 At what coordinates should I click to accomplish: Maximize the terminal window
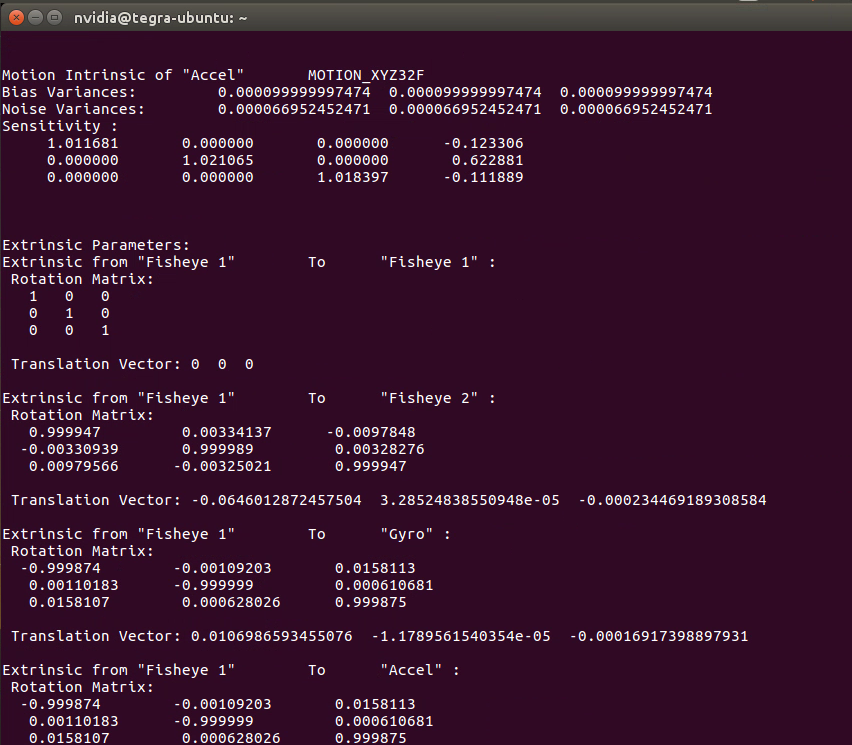pyautogui.click(x=54, y=18)
